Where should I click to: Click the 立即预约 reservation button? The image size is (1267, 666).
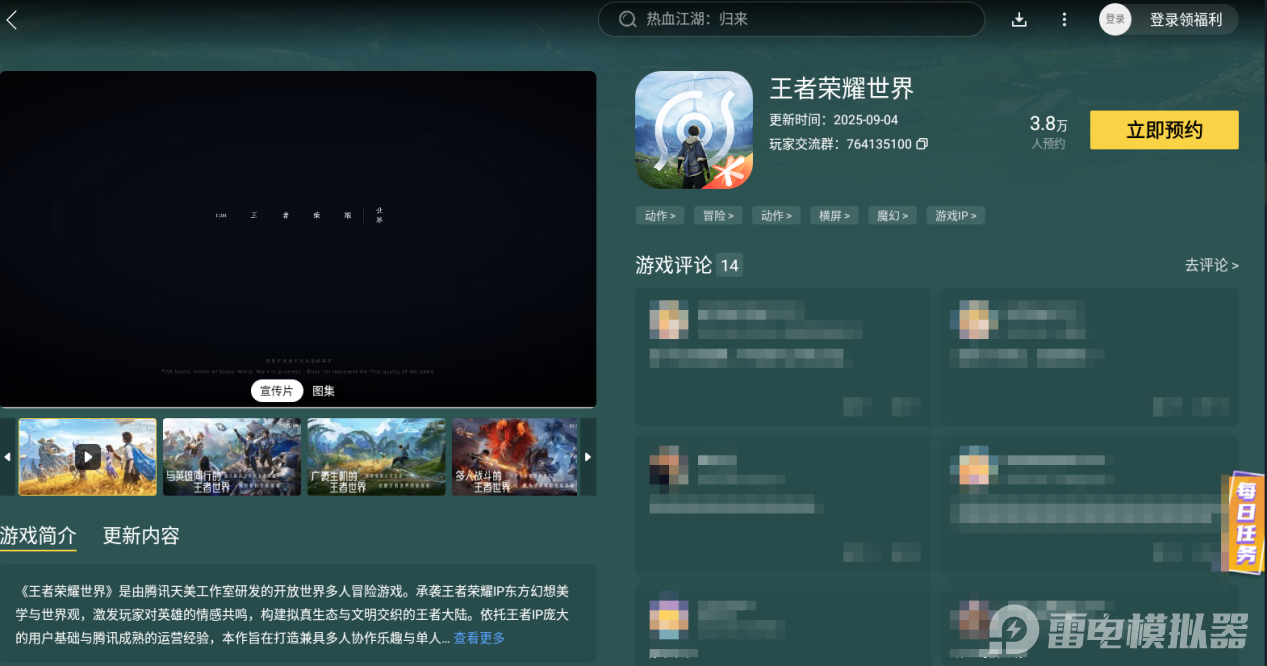(x=1163, y=130)
